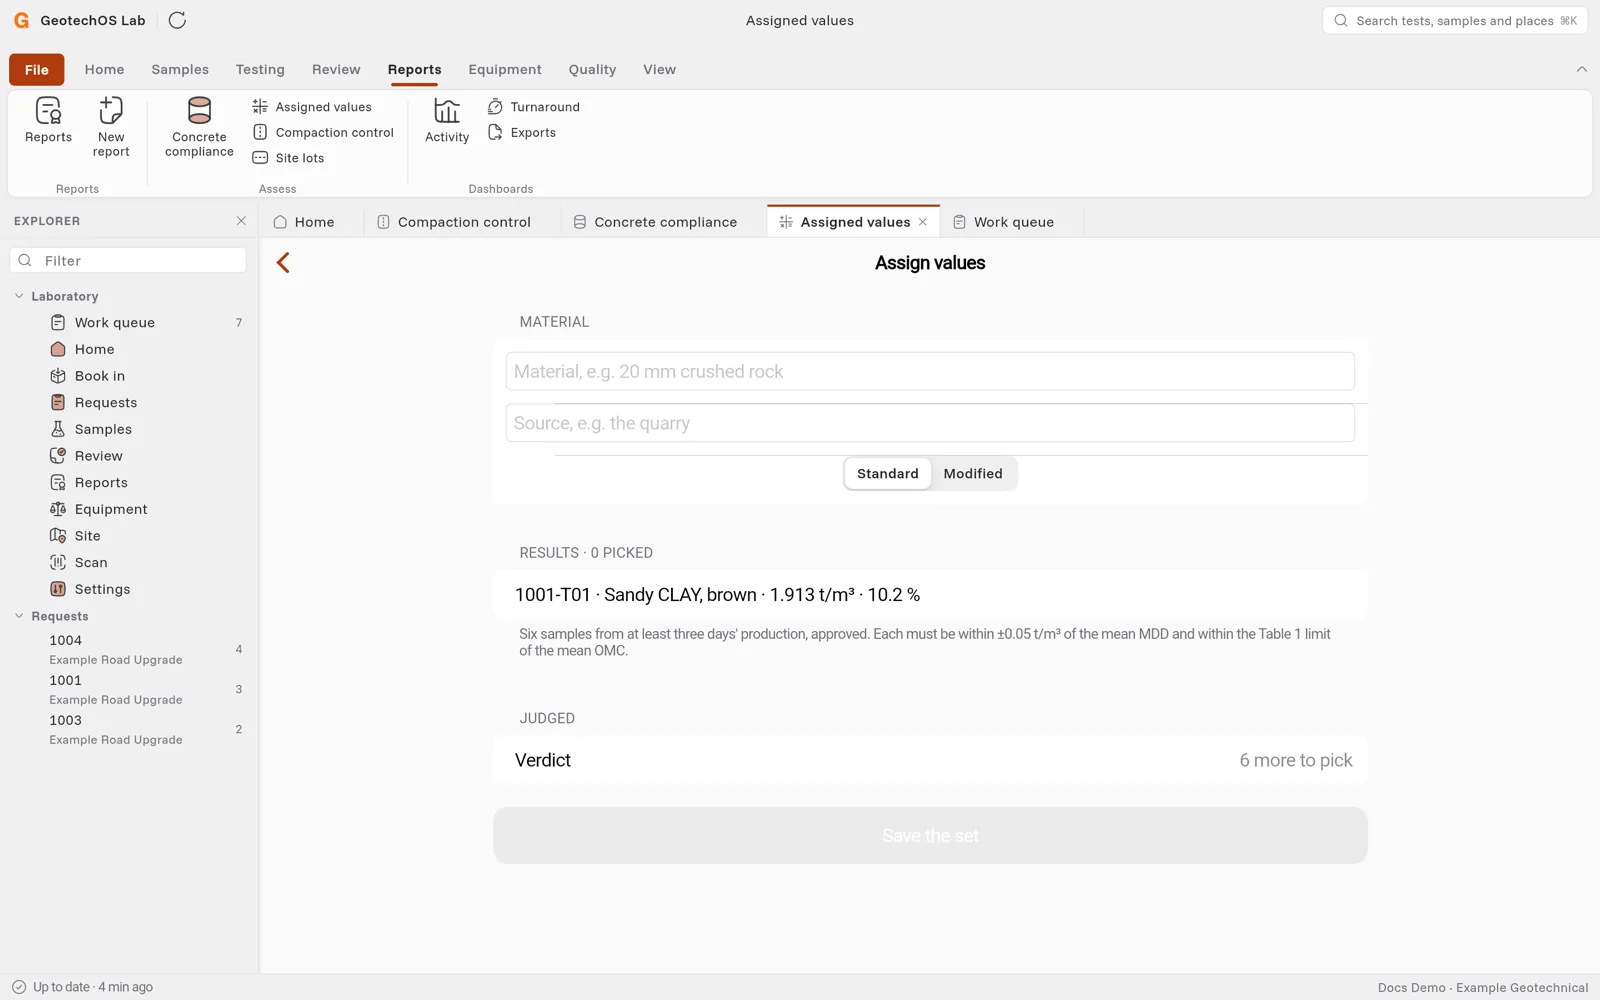Focus the Explorer Filter box
Screen dimensions: 1600x1000
(x=128, y=261)
